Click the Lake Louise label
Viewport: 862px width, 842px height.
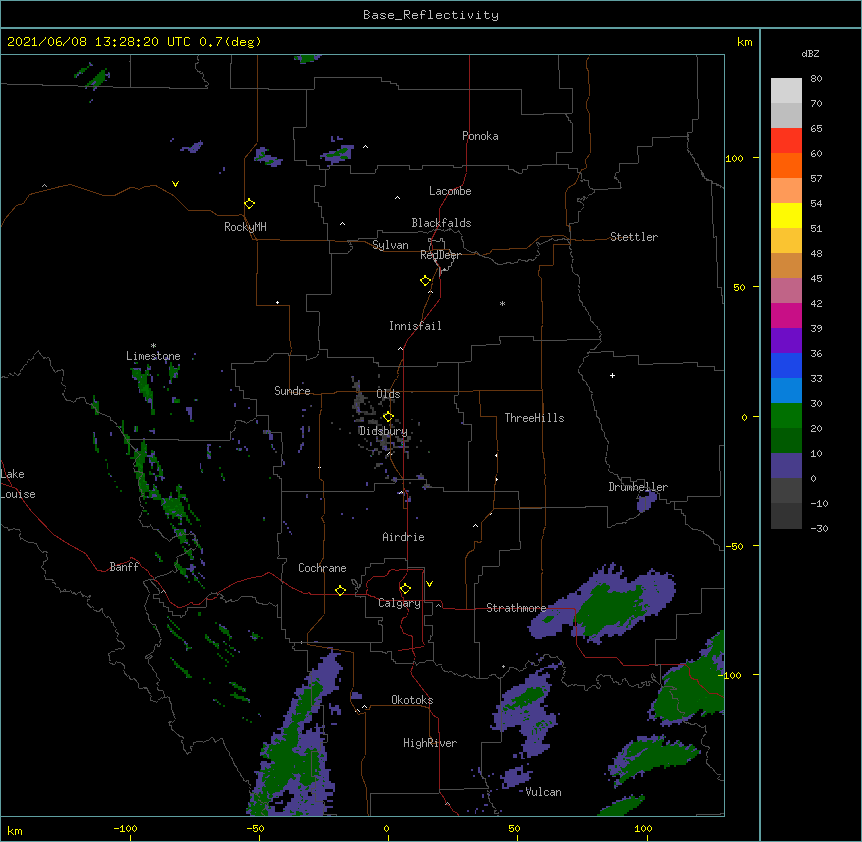18,484
